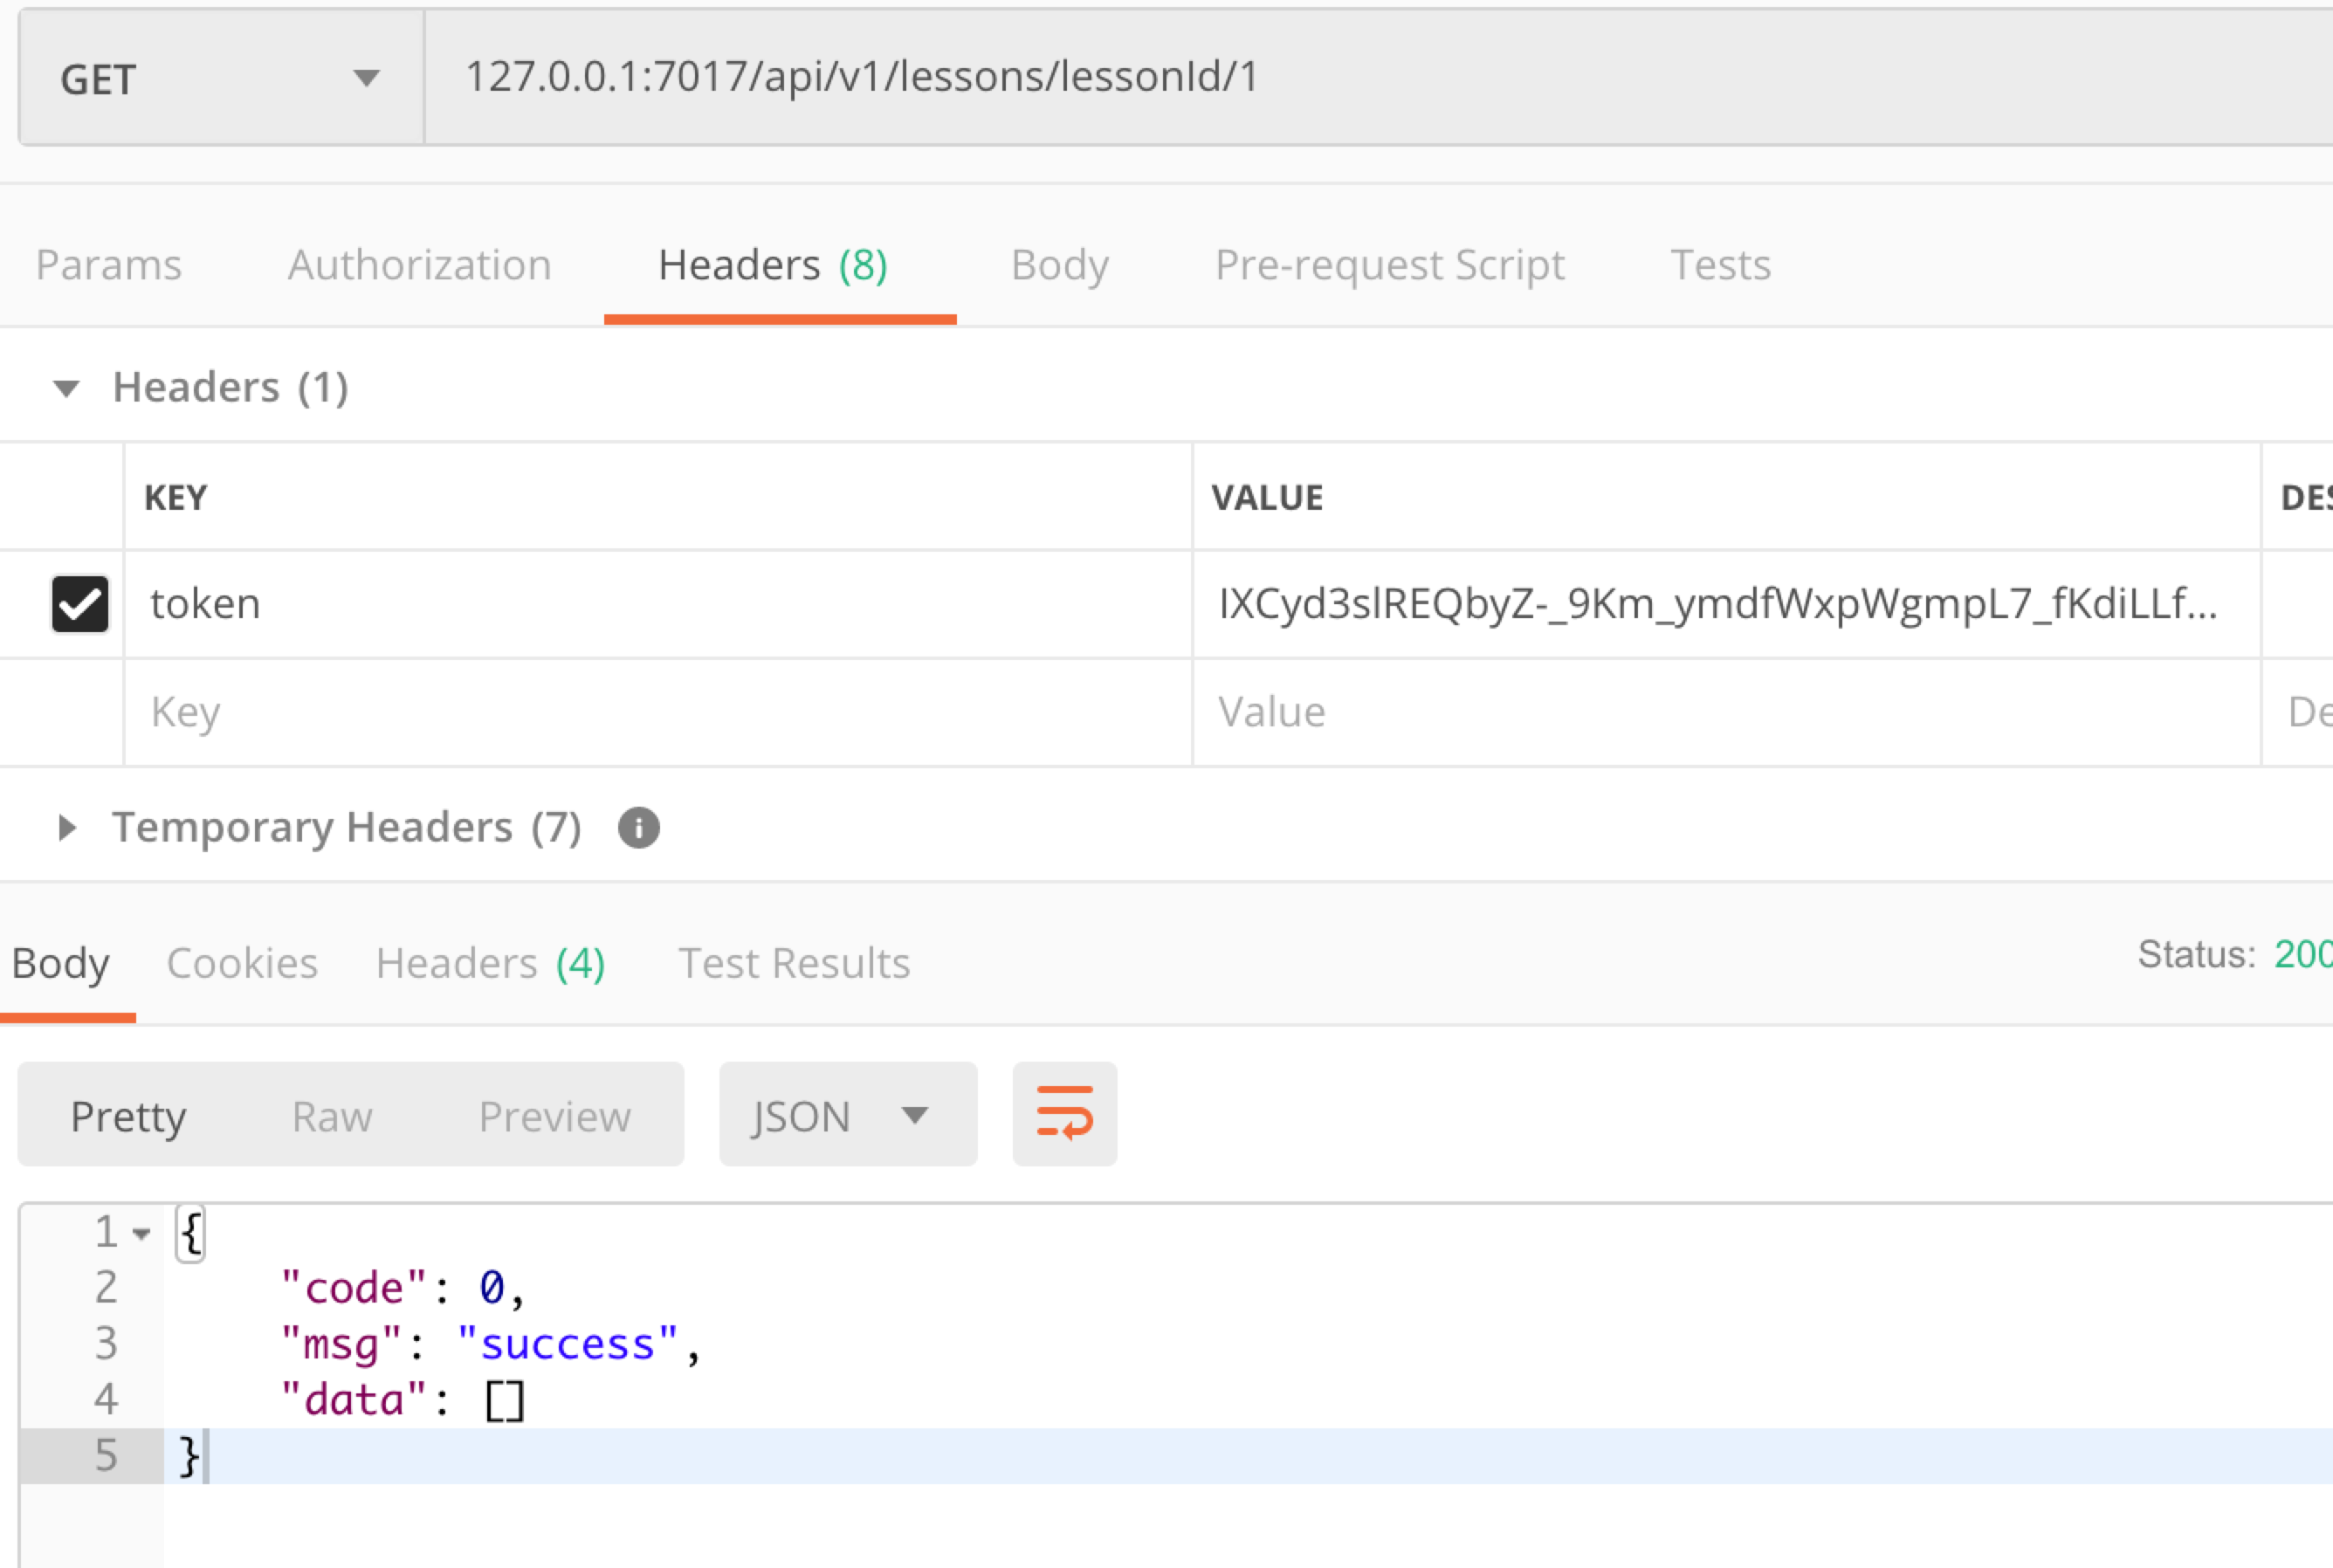
Task: Switch to the Params tab
Action: pos(109,265)
